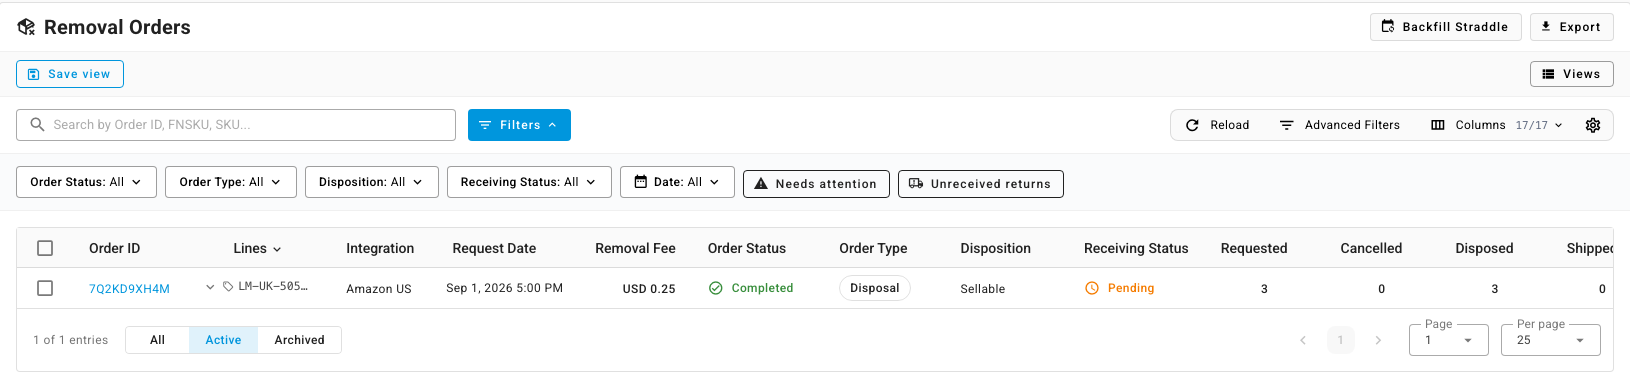
Task: Click the search magnifier icon
Action: [x=37, y=125]
